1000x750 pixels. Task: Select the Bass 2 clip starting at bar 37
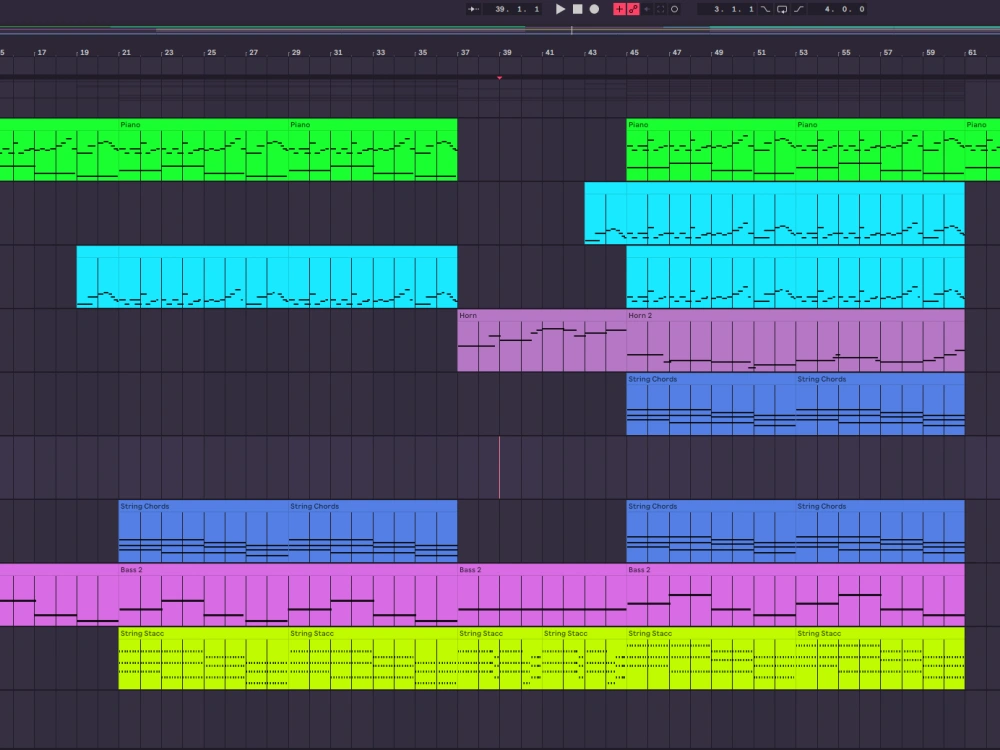point(541,595)
